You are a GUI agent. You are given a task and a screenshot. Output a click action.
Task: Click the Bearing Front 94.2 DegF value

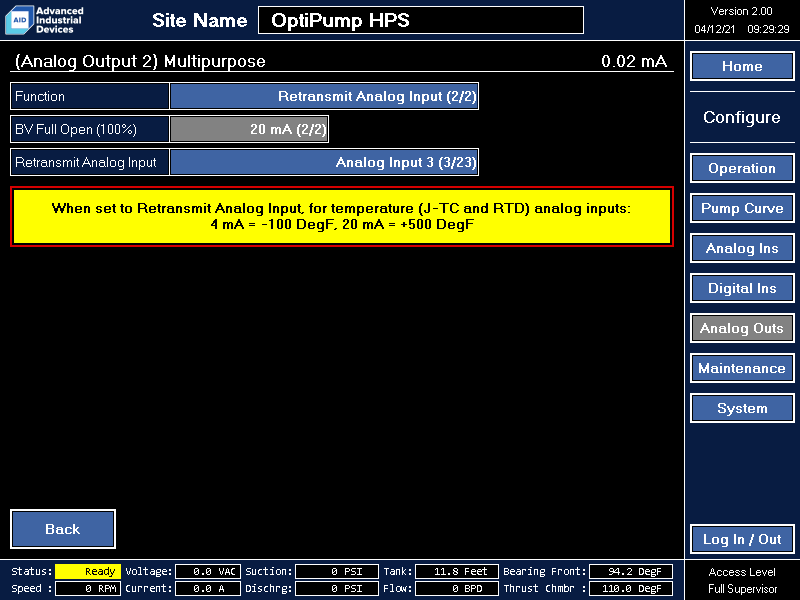click(631, 571)
